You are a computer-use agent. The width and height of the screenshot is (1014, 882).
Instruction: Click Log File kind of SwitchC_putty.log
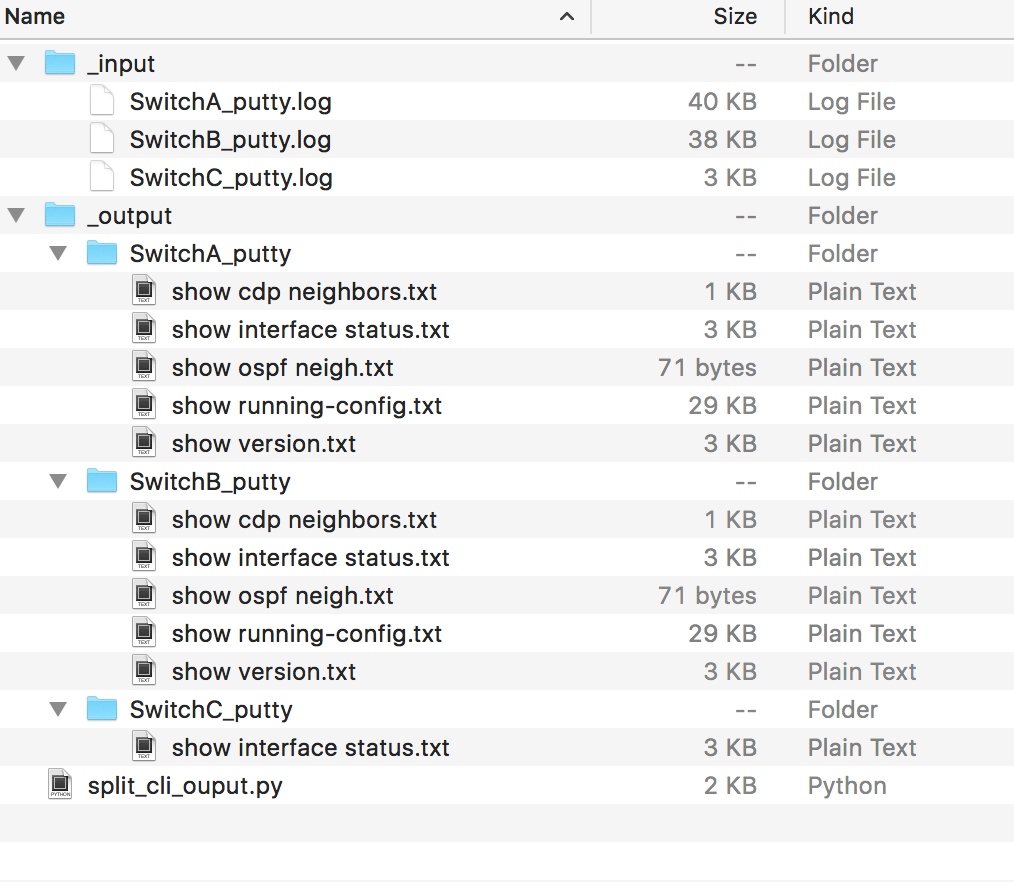click(852, 178)
